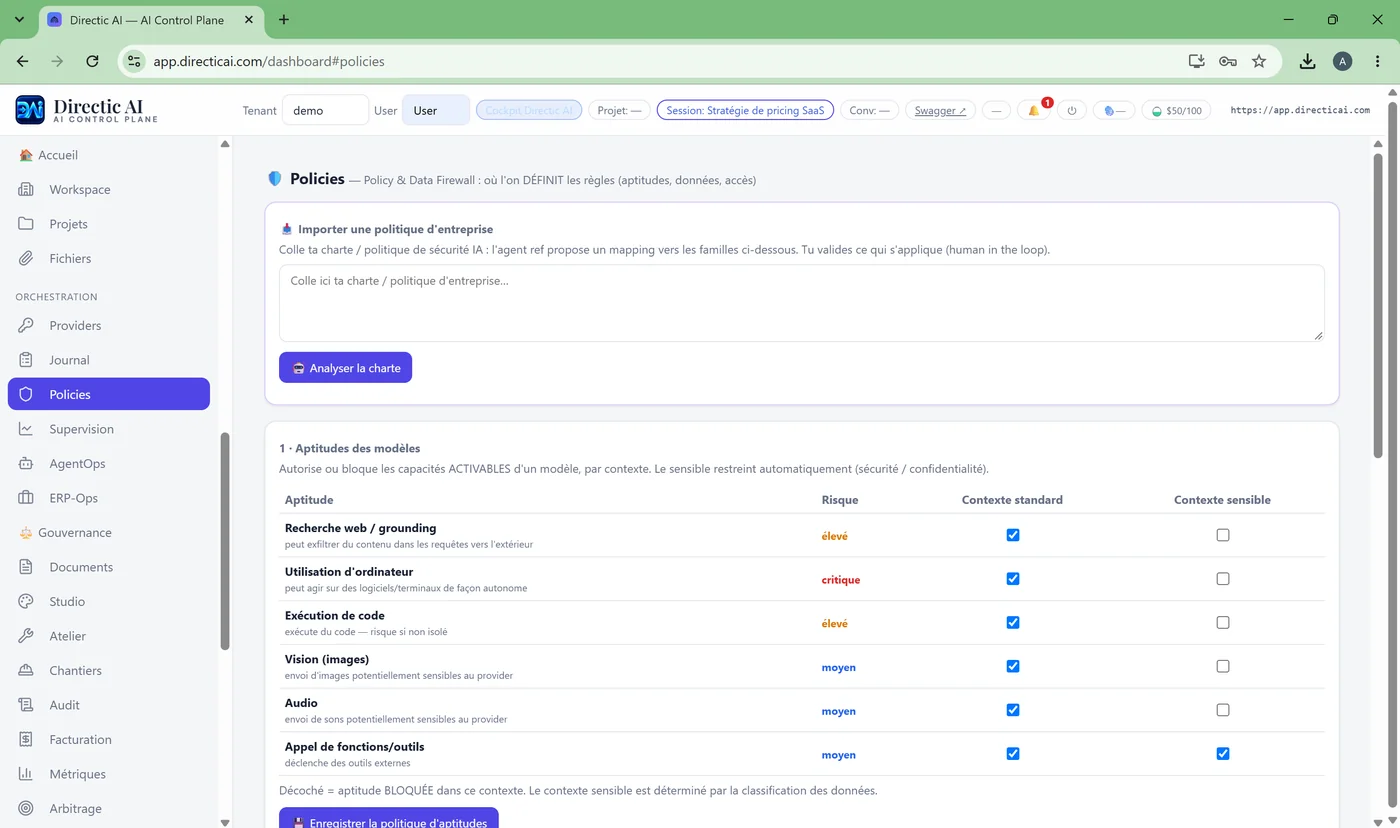1400x828 pixels.
Task: Uncheck standard context for Exécution de code
Action: [x=1013, y=623]
